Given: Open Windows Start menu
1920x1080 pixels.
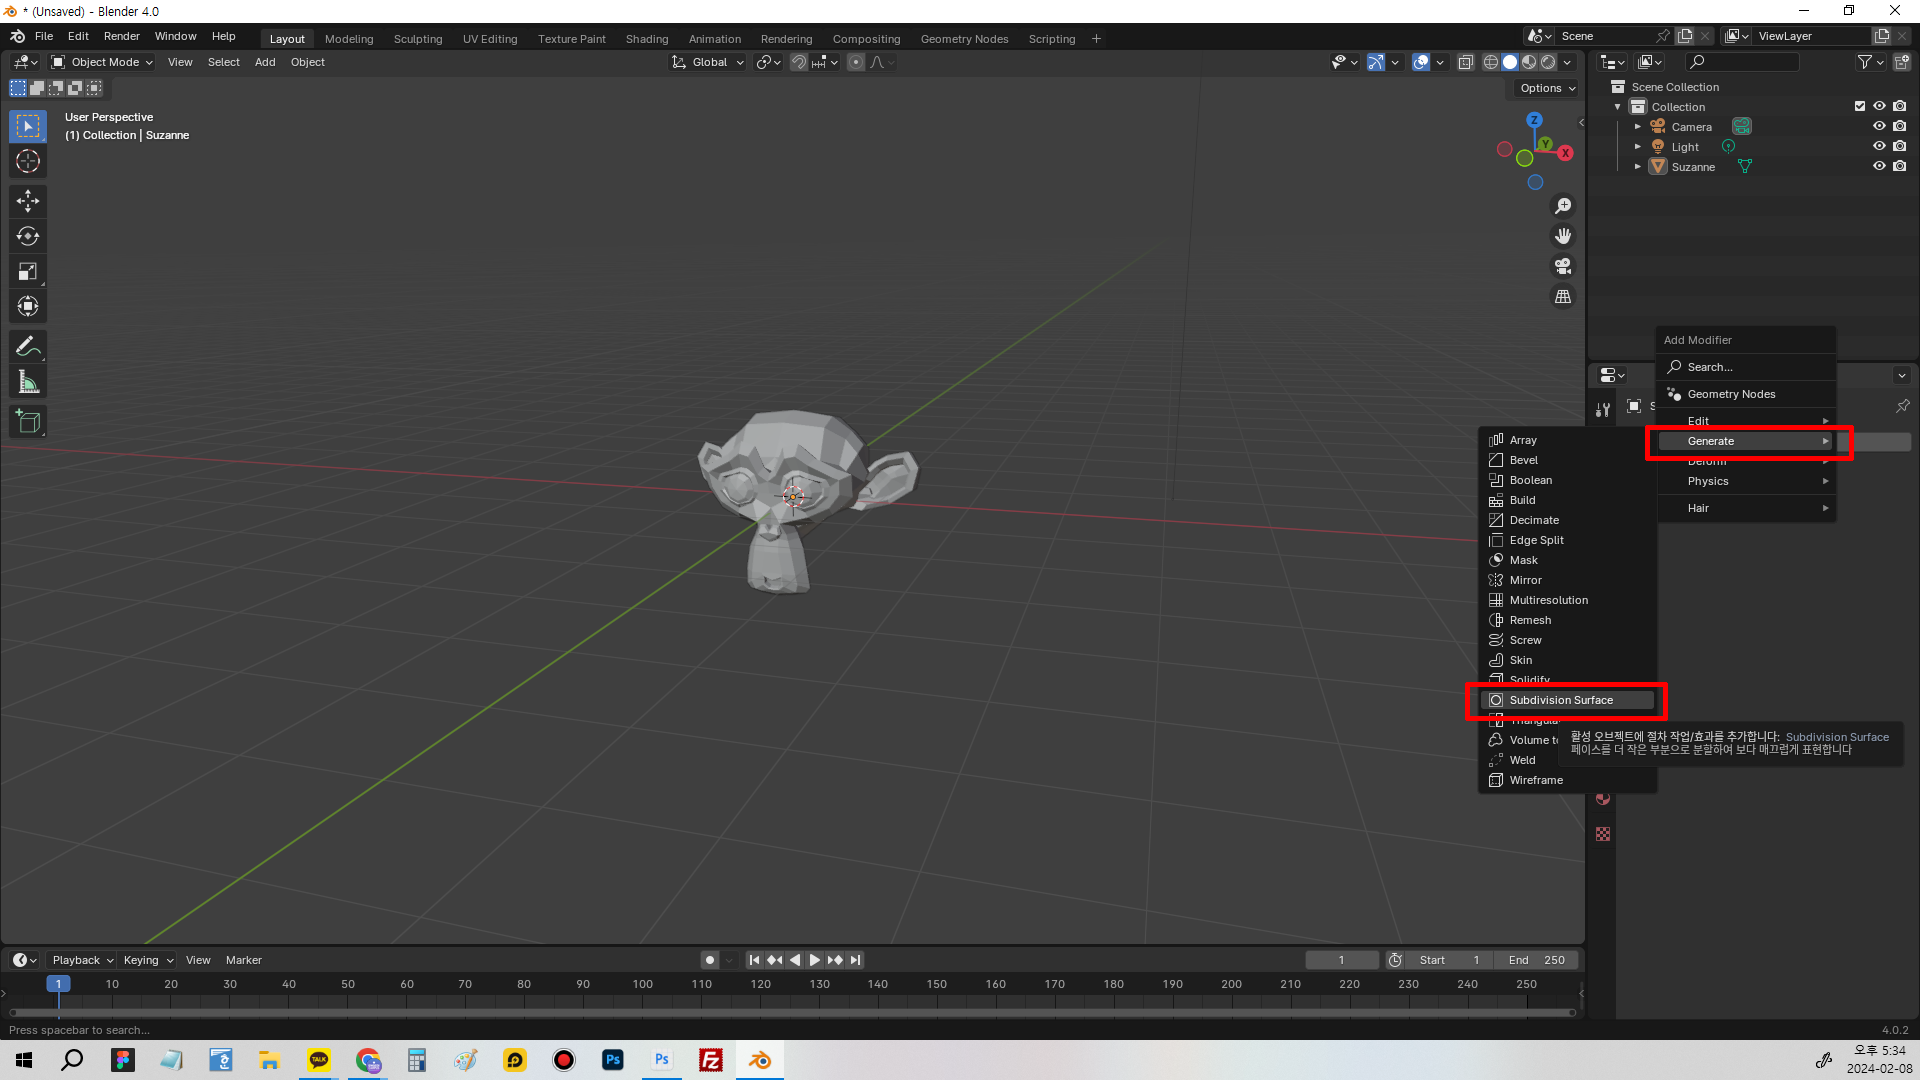Looking at the screenshot, I should (x=24, y=1060).
